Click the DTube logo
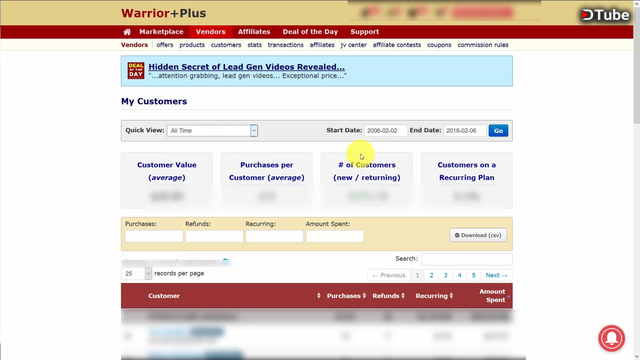This screenshot has height=360, width=640. click(x=605, y=15)
